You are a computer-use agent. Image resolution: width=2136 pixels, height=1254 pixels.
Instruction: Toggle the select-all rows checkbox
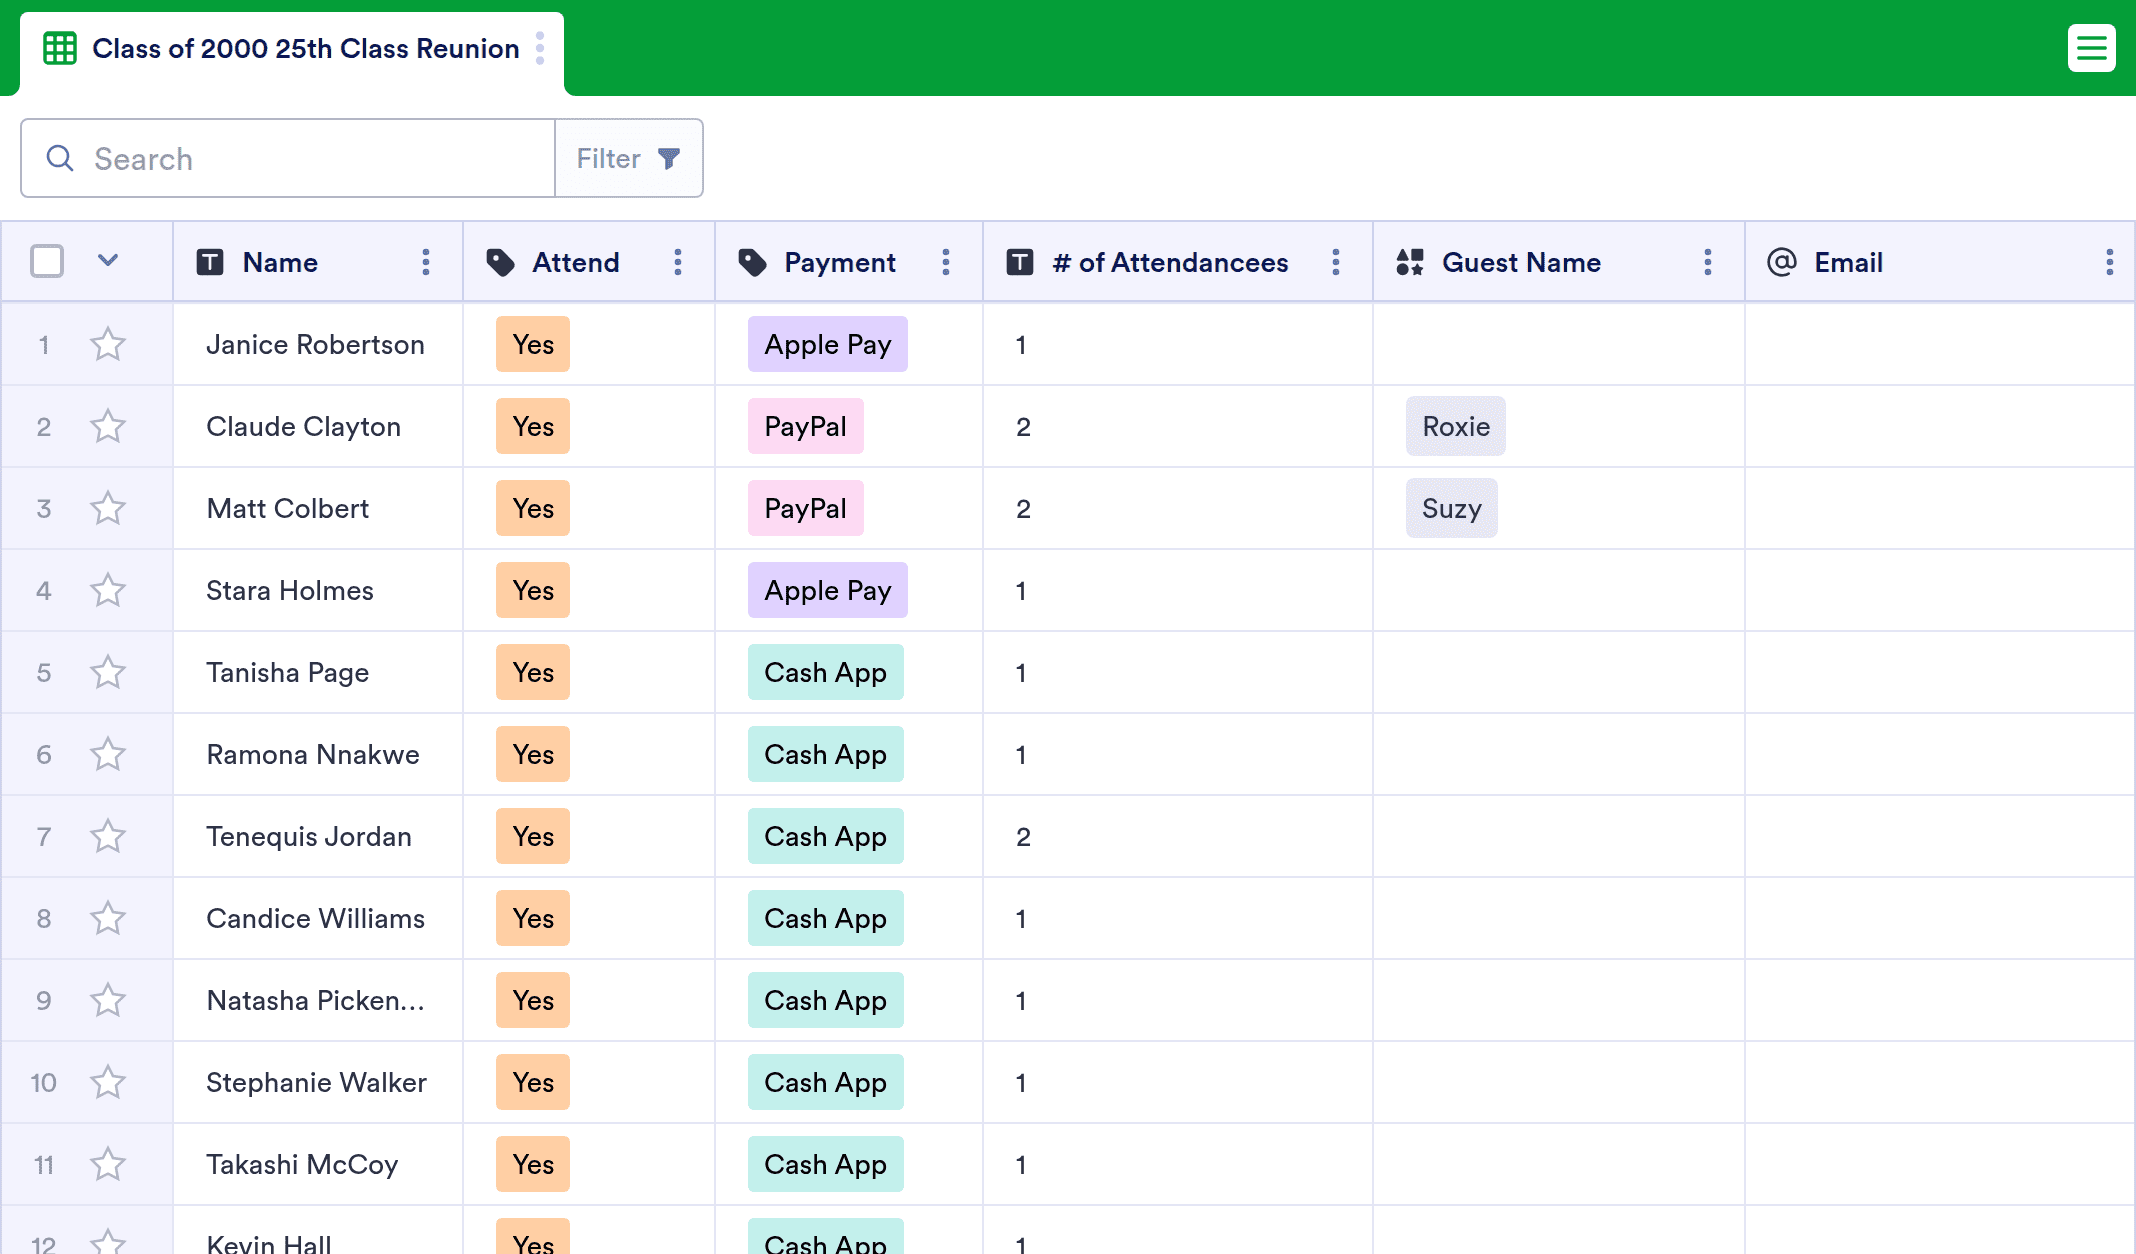pos(47,261)
